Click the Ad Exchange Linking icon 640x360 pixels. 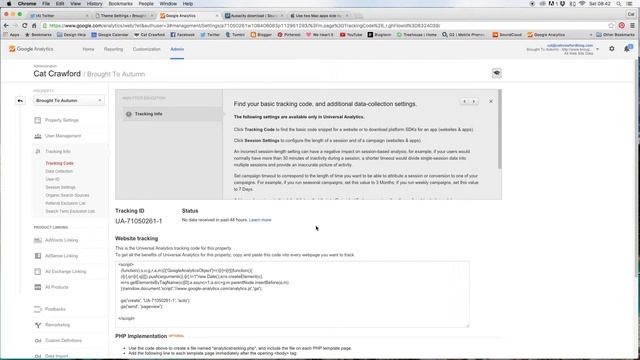38,271
